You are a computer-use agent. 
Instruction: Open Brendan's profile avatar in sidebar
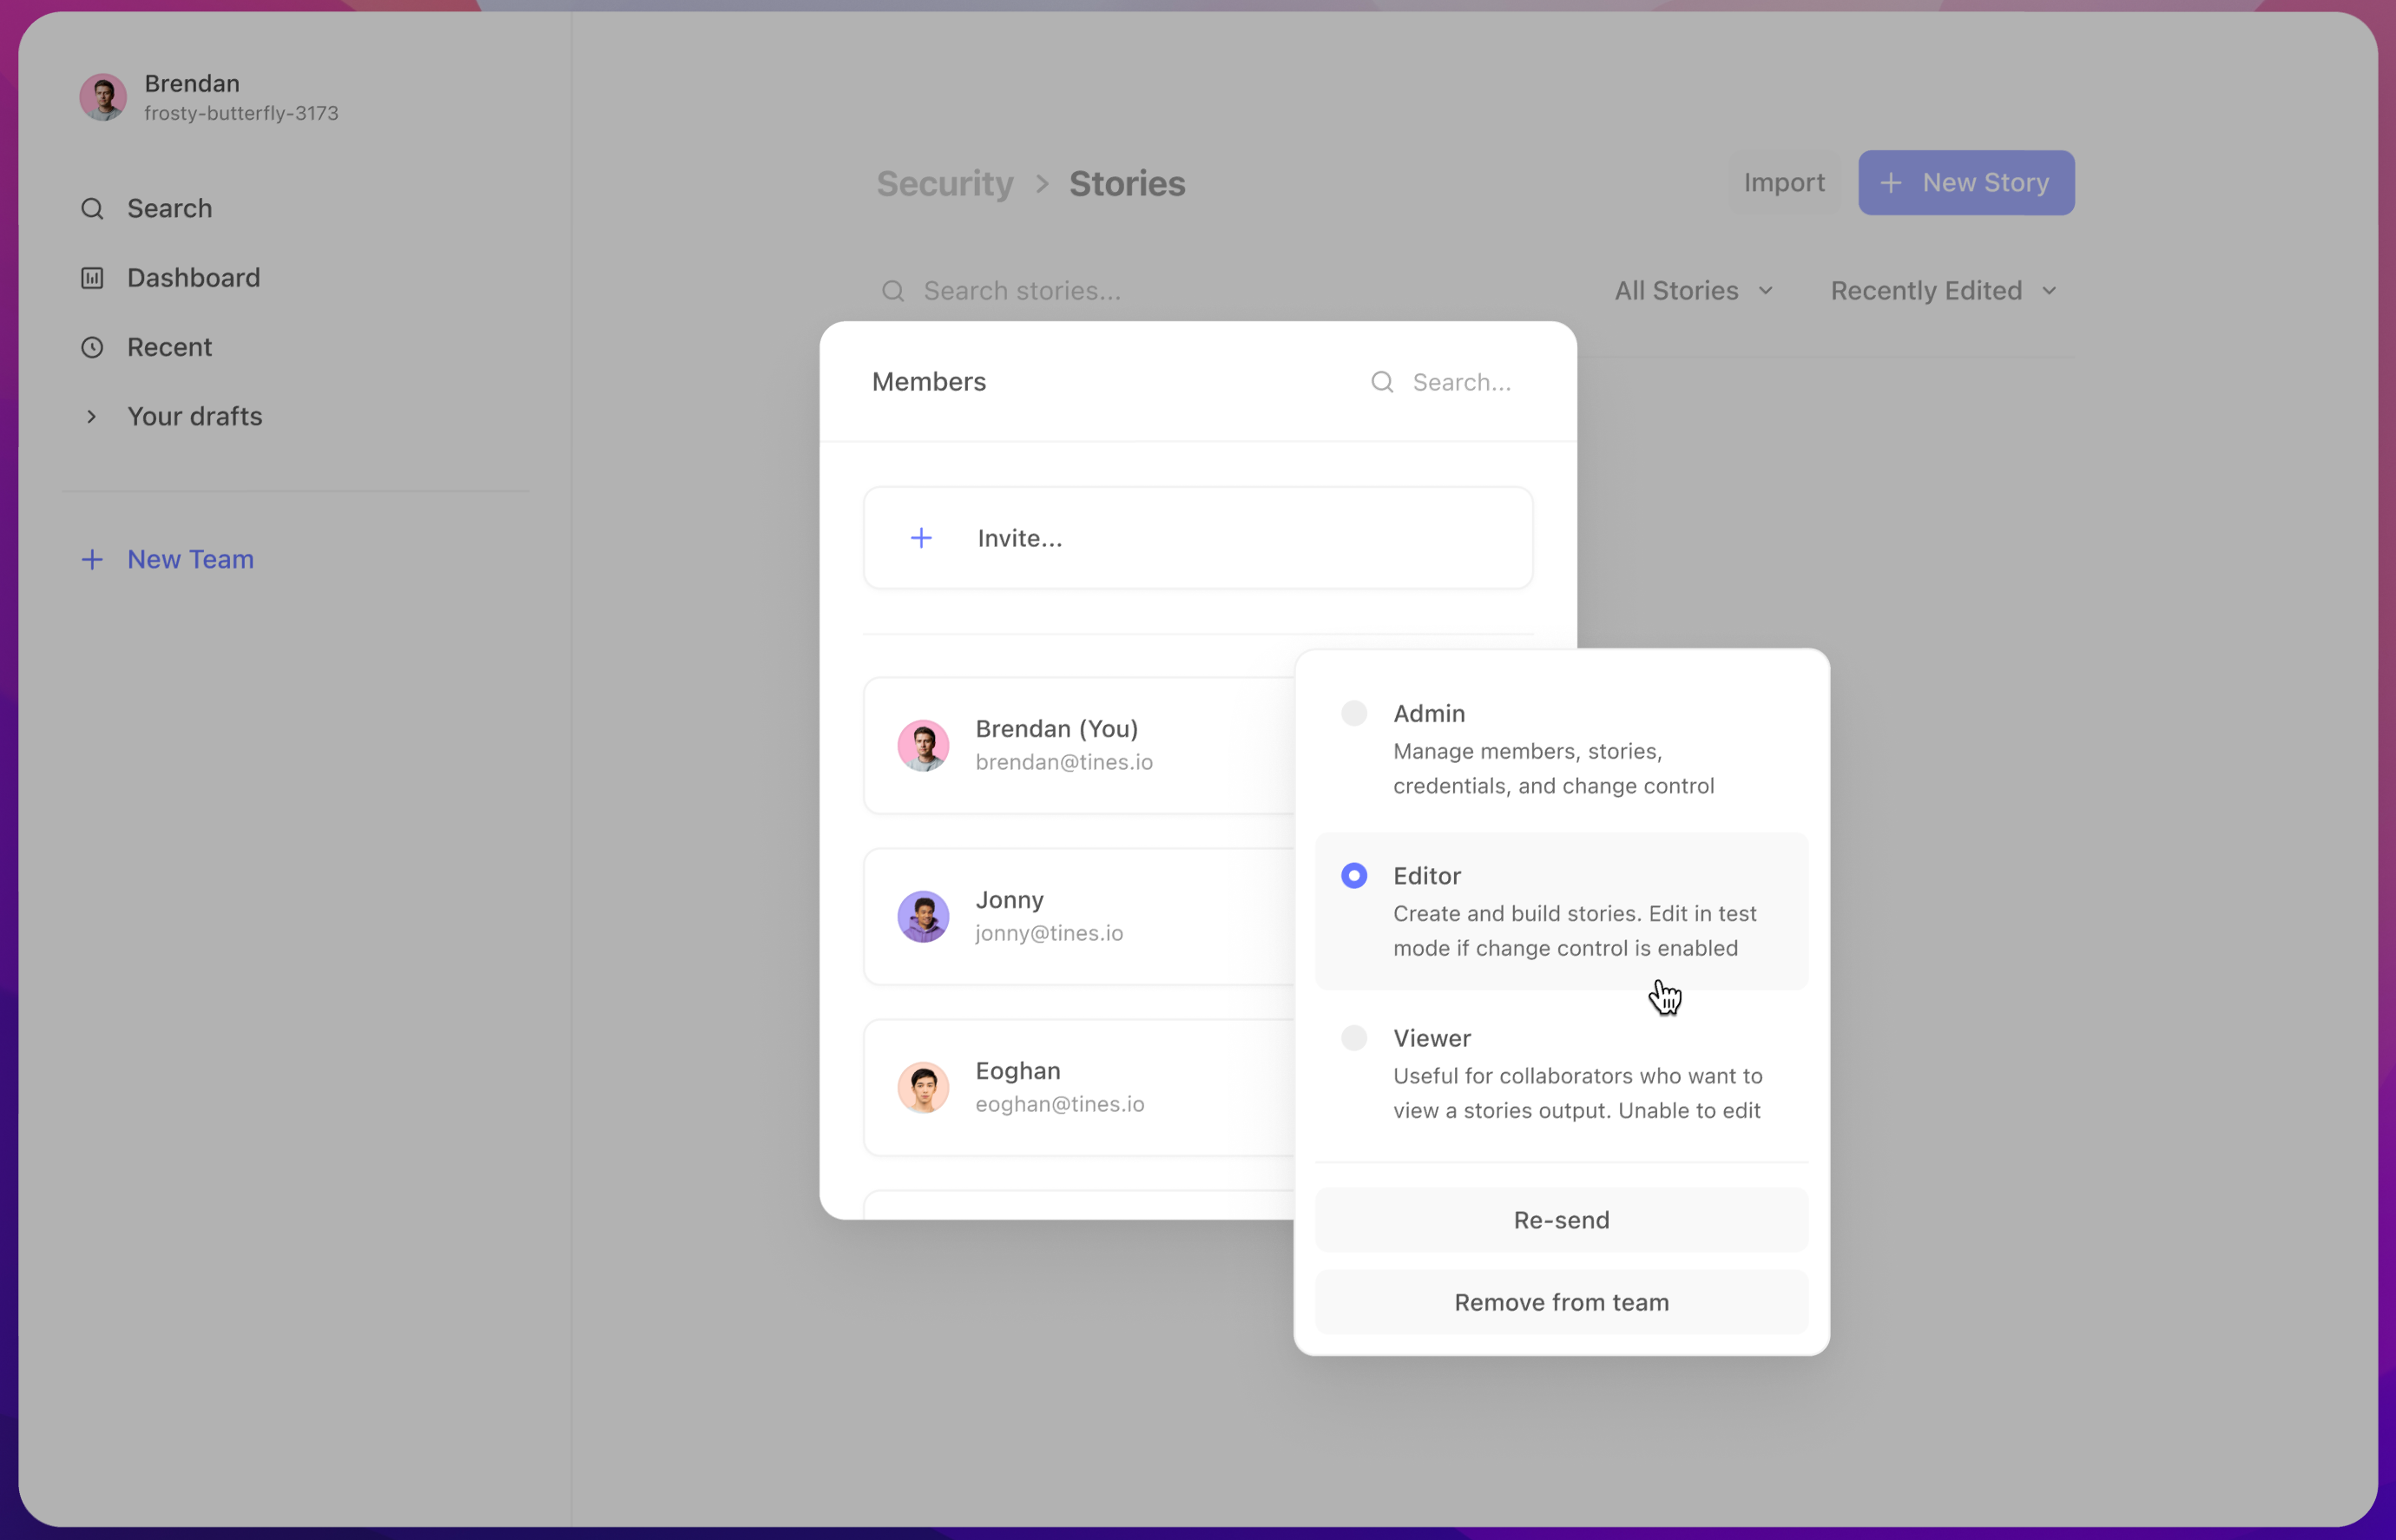click(x=103, y=97)
